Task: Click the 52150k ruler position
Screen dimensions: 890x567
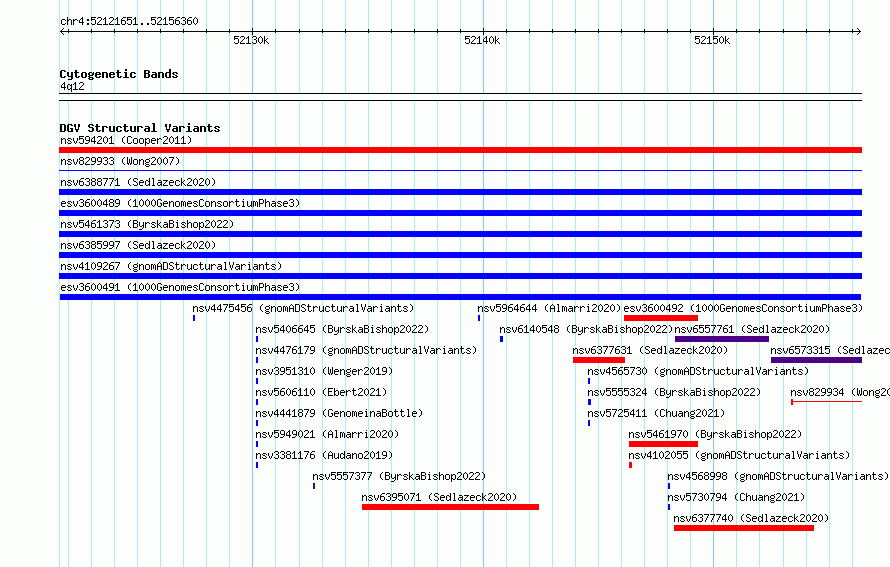Action: (x=712, y=40)
